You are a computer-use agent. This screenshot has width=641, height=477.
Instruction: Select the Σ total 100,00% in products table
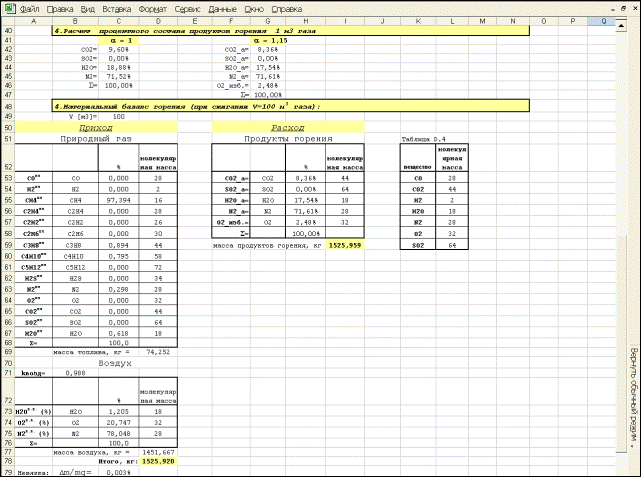[x=305, y=233]
